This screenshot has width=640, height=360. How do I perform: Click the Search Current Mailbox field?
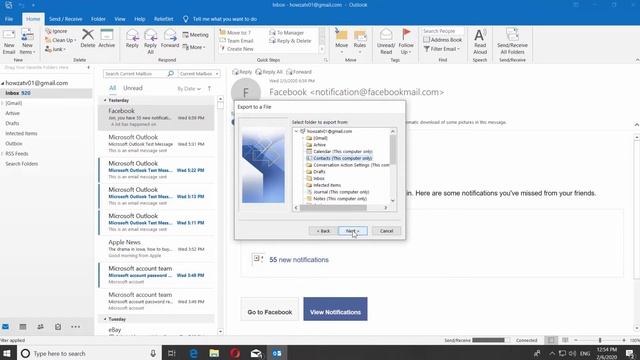(135, 74)
